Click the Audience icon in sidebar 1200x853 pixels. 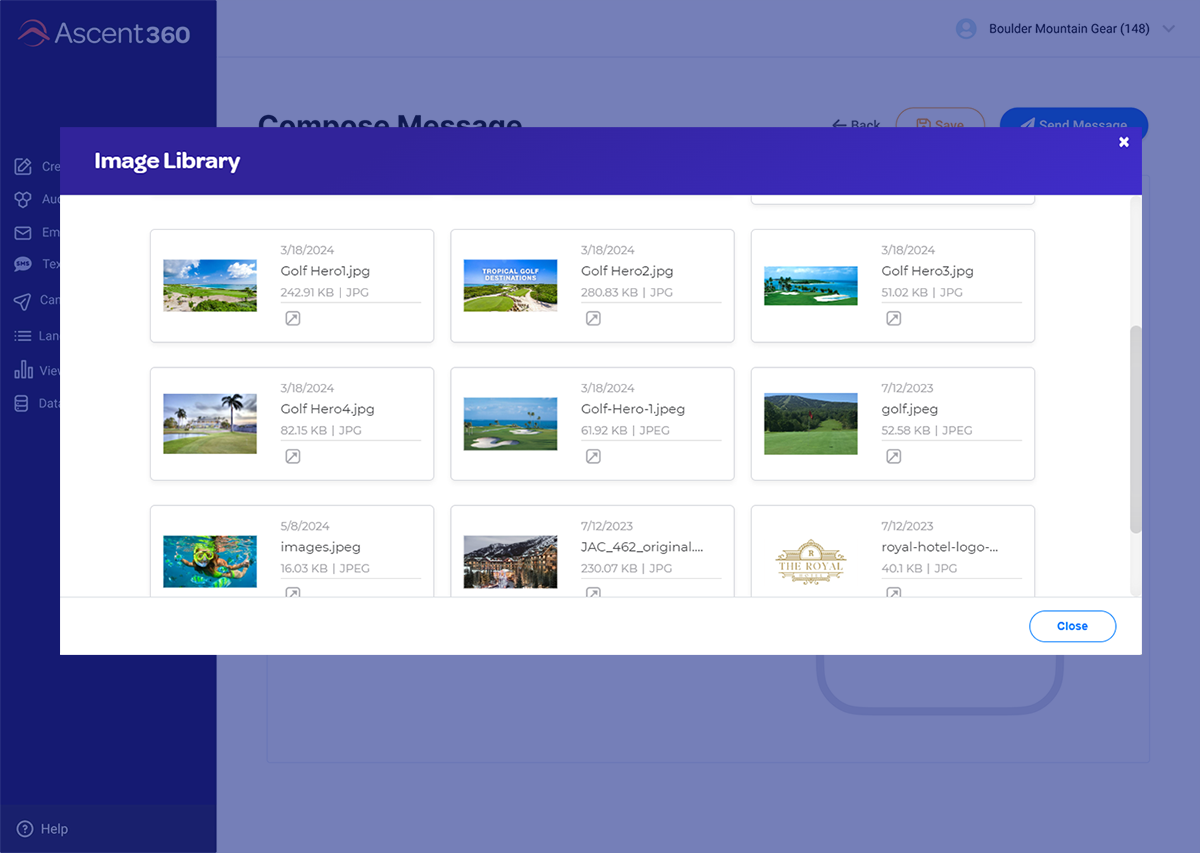point(22,200)
